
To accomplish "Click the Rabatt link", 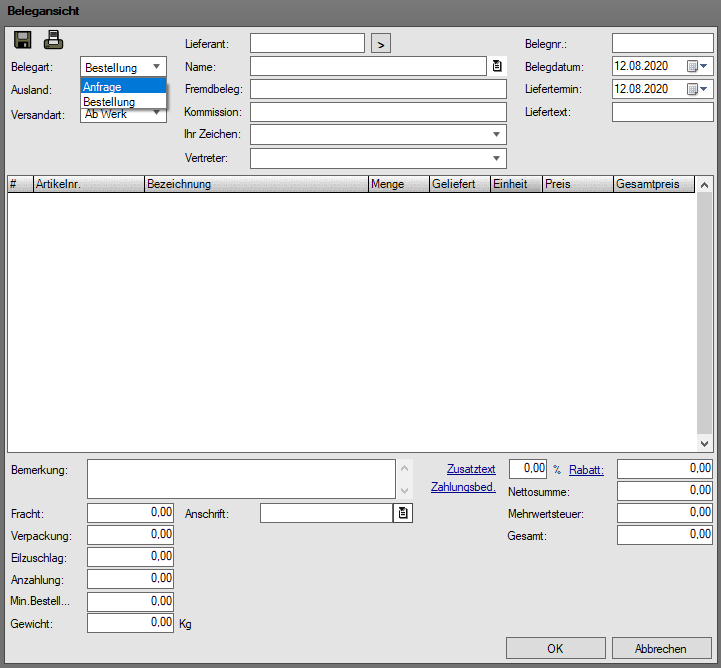I will click(586, 469).
